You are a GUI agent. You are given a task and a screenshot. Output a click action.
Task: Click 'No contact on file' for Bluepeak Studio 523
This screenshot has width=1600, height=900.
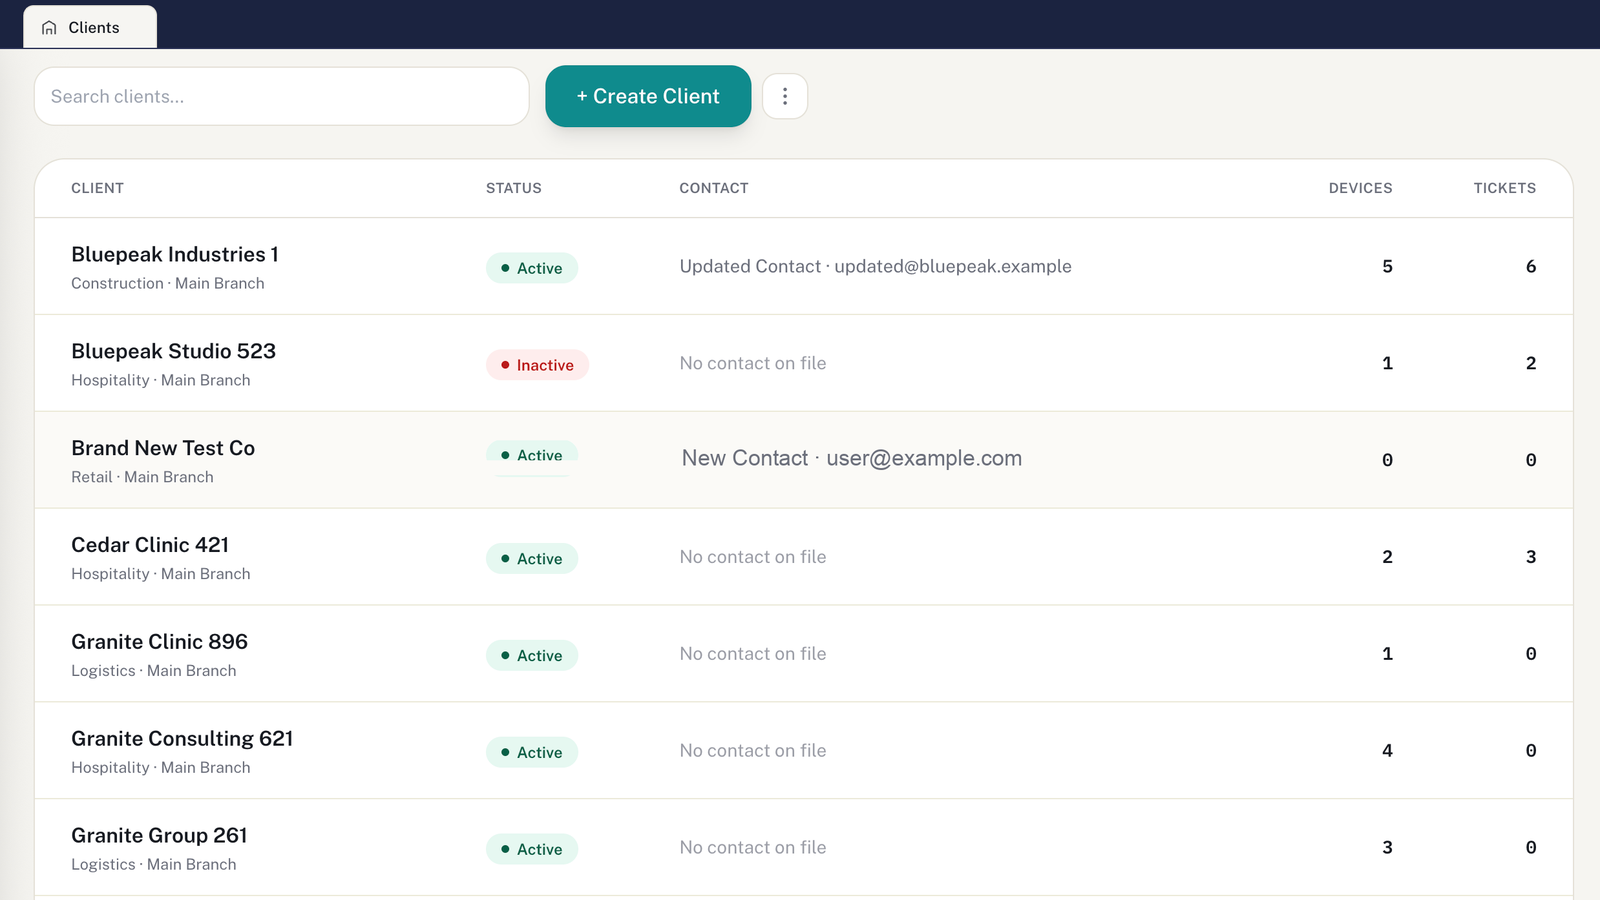(753, 363)
